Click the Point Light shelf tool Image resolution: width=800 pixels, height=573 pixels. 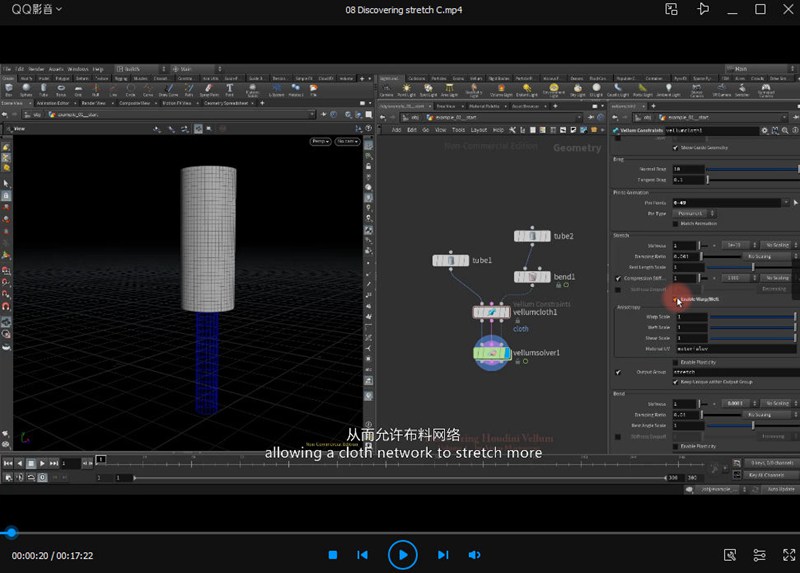(x=407, y=89)
